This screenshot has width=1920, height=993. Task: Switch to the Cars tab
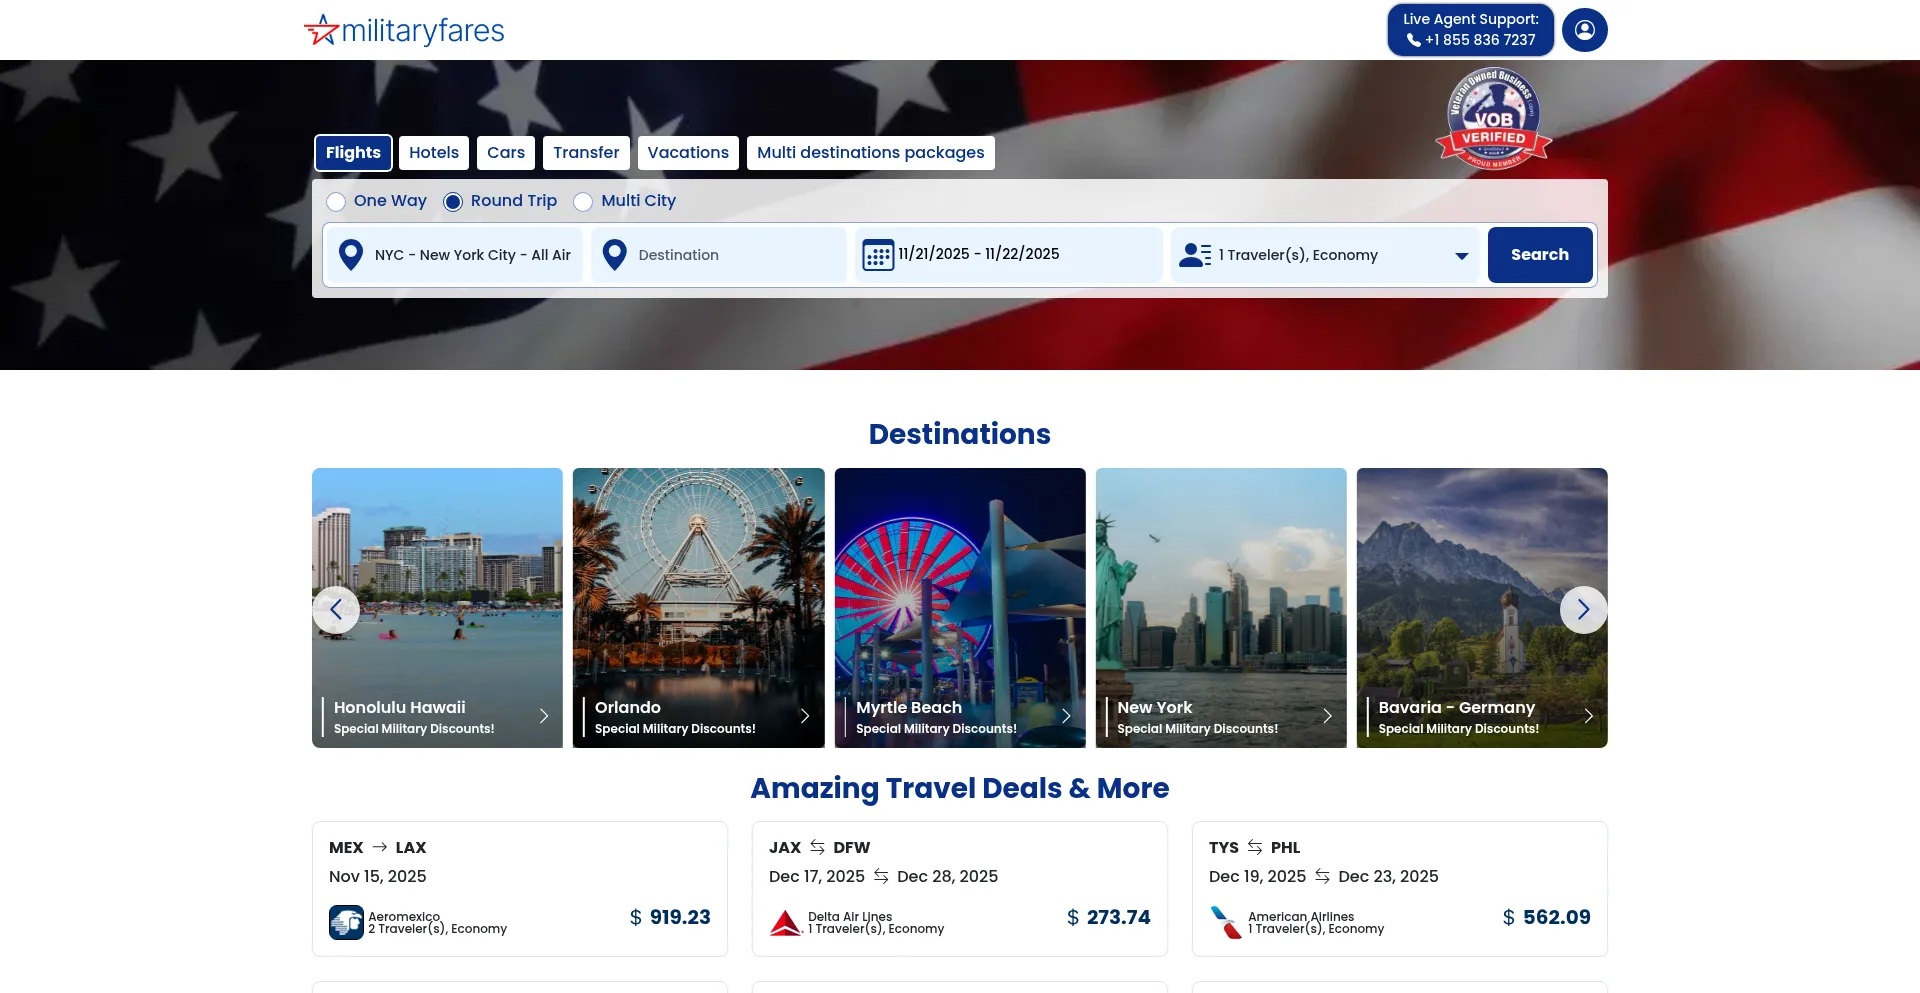pyautogui.click(x=506, y=153)
